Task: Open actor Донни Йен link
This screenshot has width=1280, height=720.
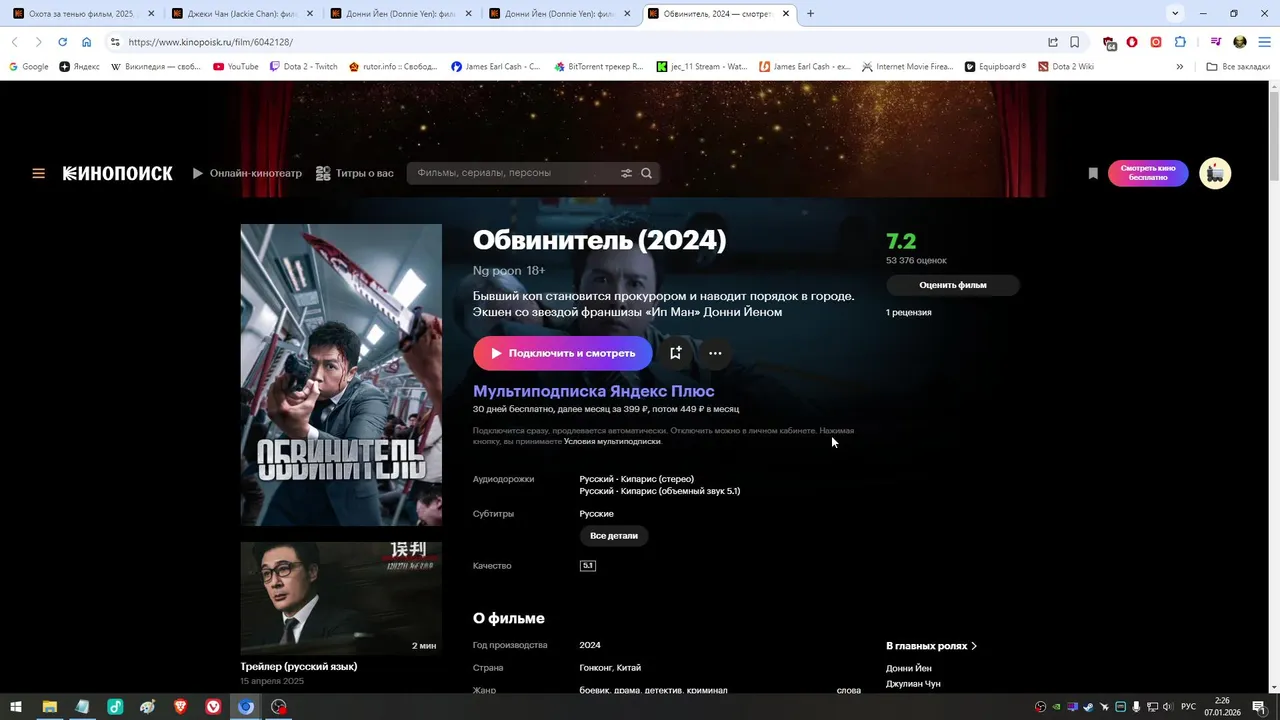Action: 909,668
